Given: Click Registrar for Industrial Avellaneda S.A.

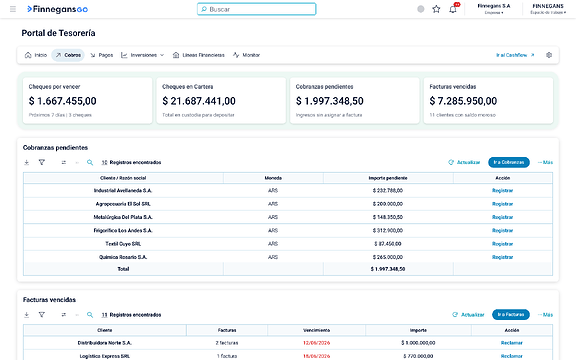Looking at the screenshot, I should pyautogui.click(x=503, y=191).
